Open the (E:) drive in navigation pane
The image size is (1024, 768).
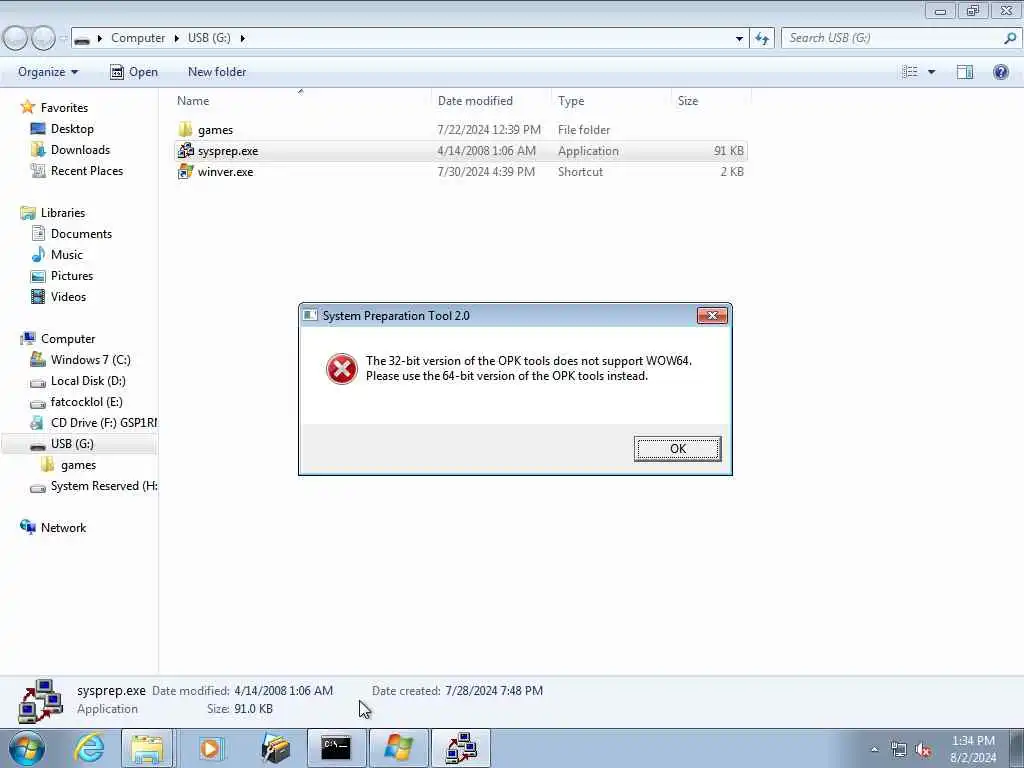86,402
